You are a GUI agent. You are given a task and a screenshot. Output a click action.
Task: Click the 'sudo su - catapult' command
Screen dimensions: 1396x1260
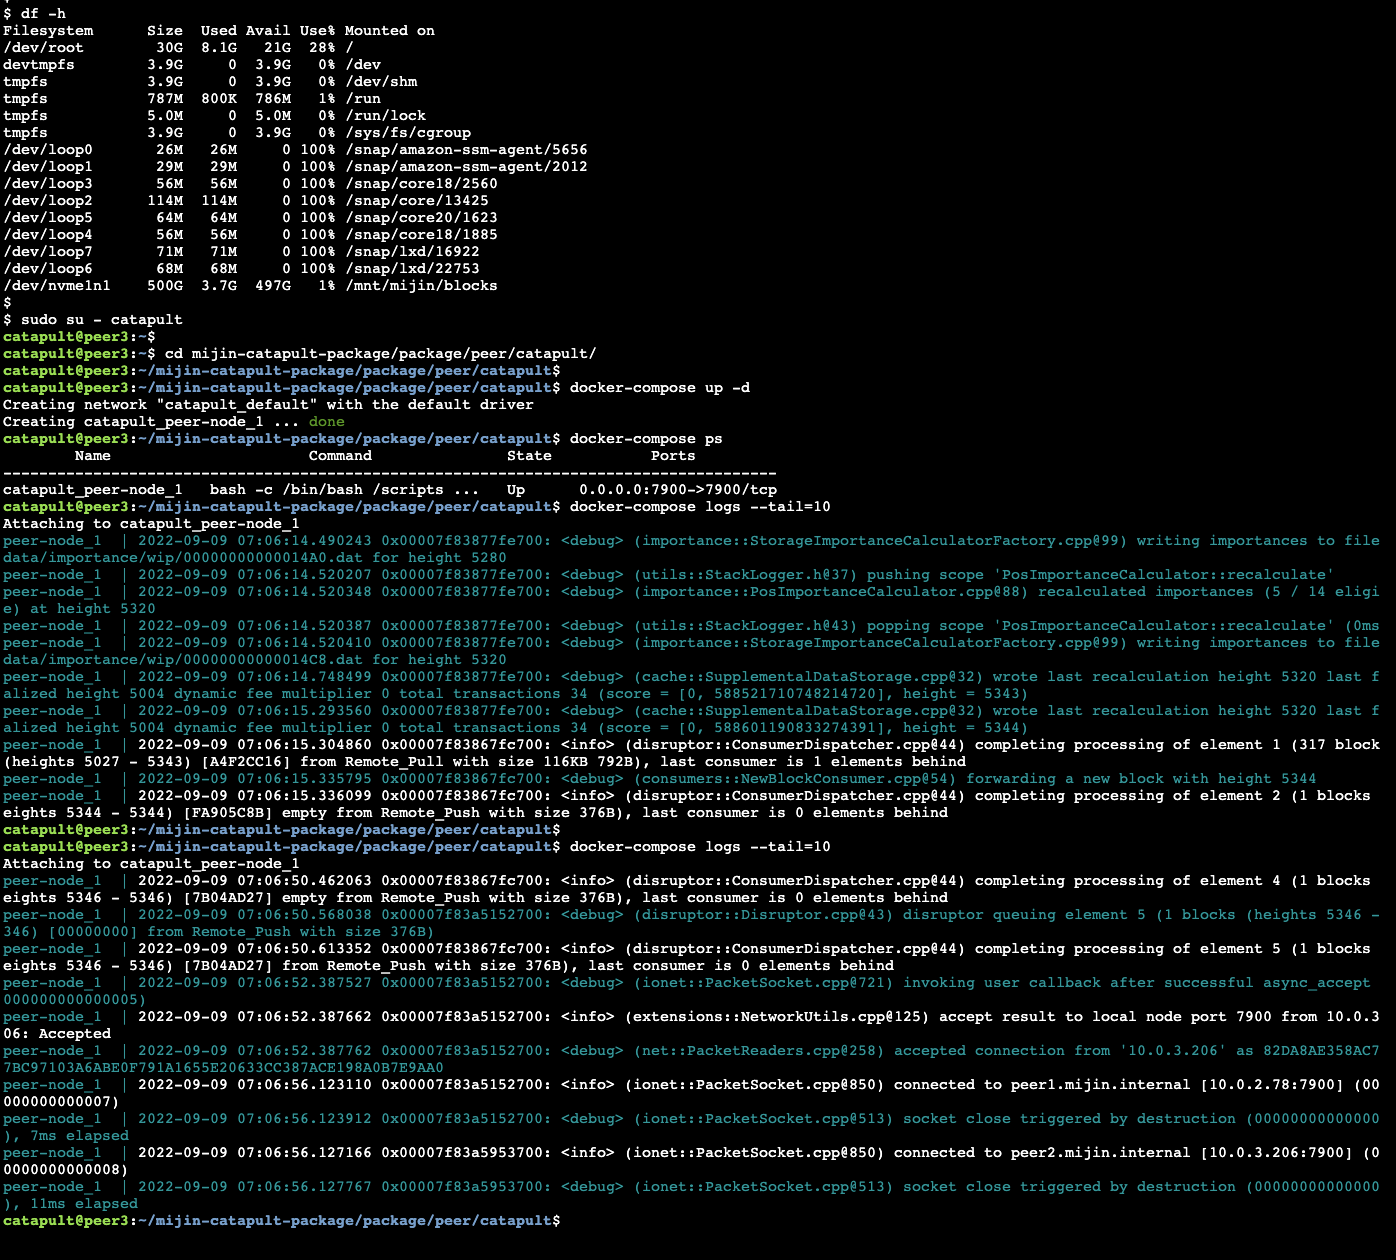coord(102,319)
